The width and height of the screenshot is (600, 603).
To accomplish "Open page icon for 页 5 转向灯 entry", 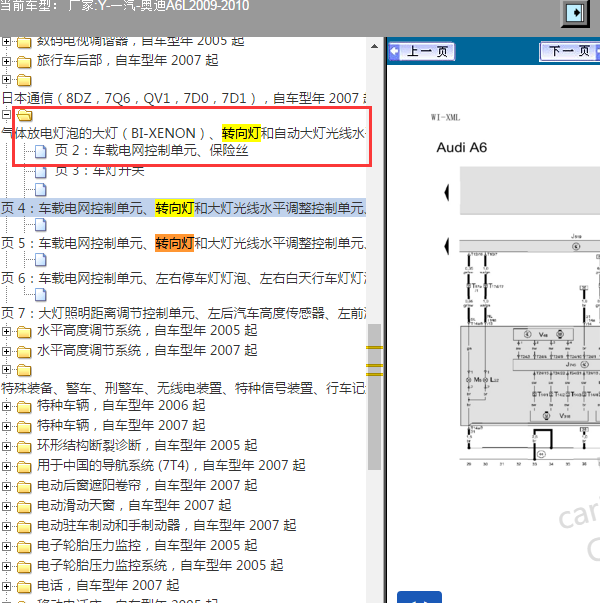I will [x=41, y=225].
